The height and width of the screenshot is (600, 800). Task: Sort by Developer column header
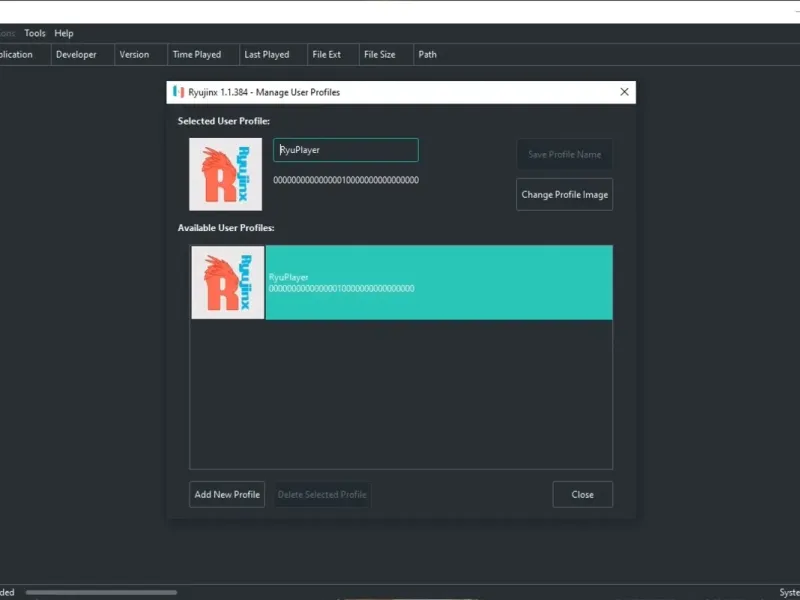coord(82,55)
